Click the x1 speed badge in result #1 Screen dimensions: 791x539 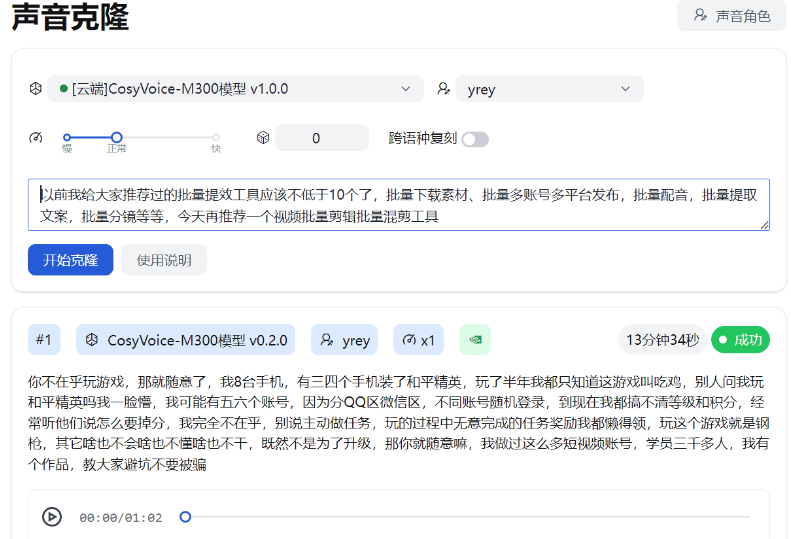(418, 340)
